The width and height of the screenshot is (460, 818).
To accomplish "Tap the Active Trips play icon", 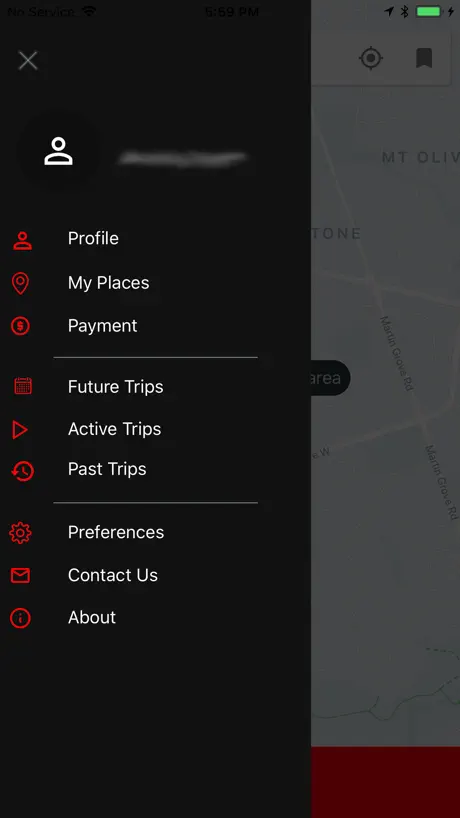I will 20,430.
